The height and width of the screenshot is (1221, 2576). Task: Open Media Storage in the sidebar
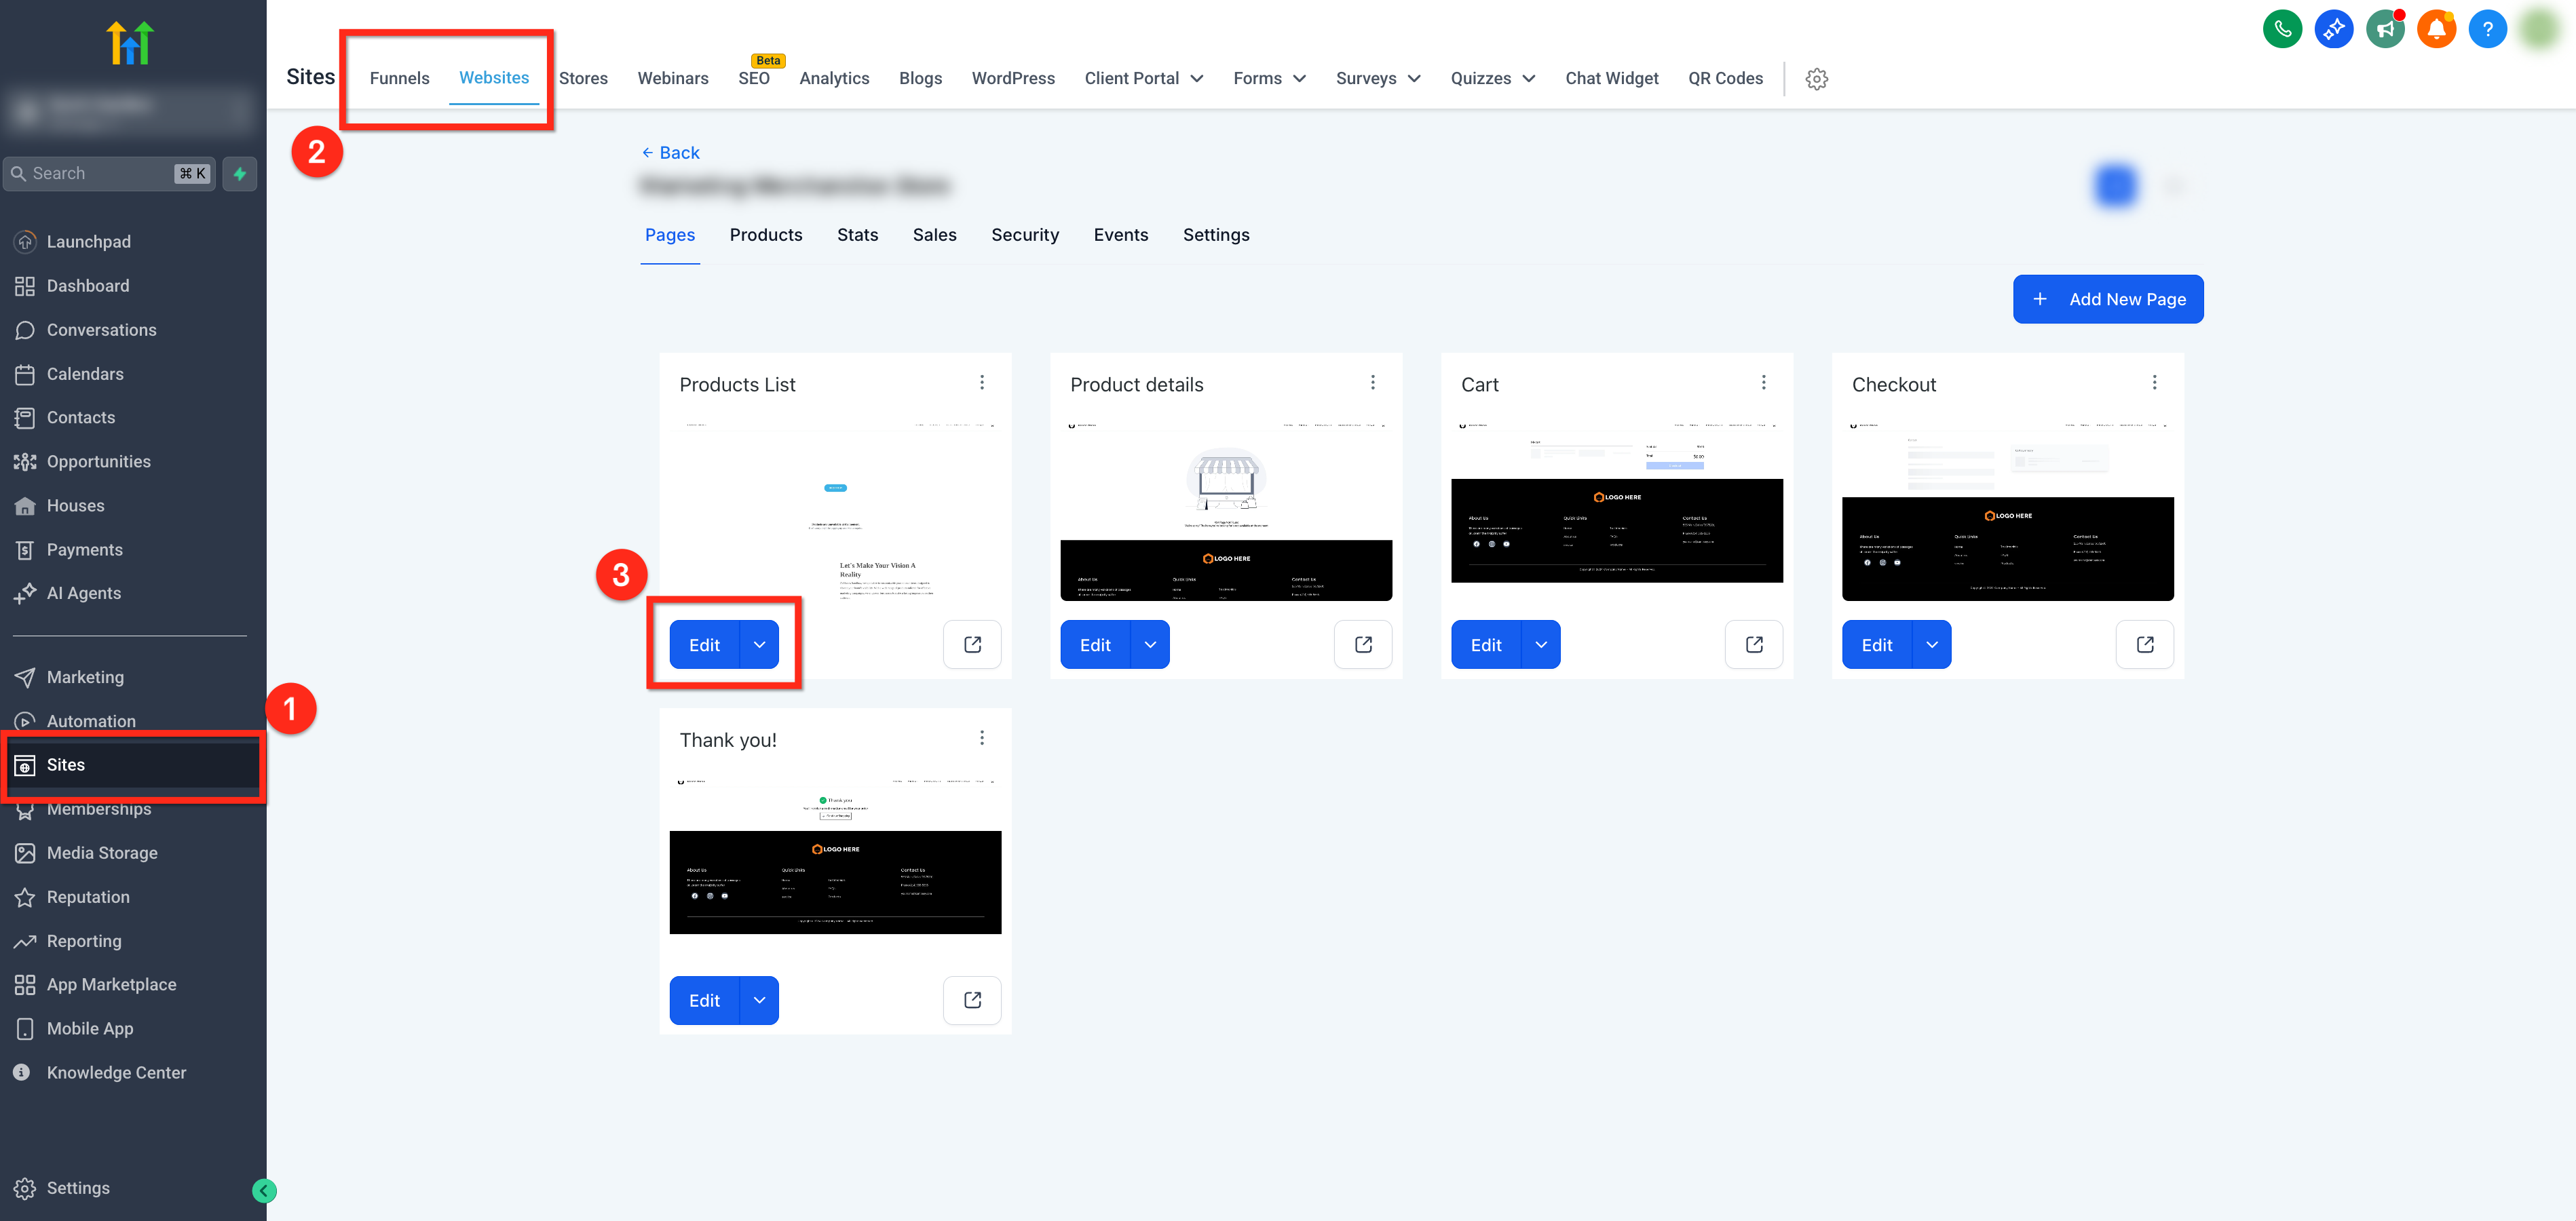102,853
